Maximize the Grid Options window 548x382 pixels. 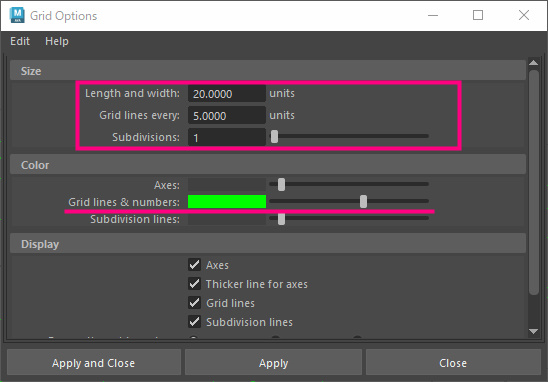coord(478,15)
